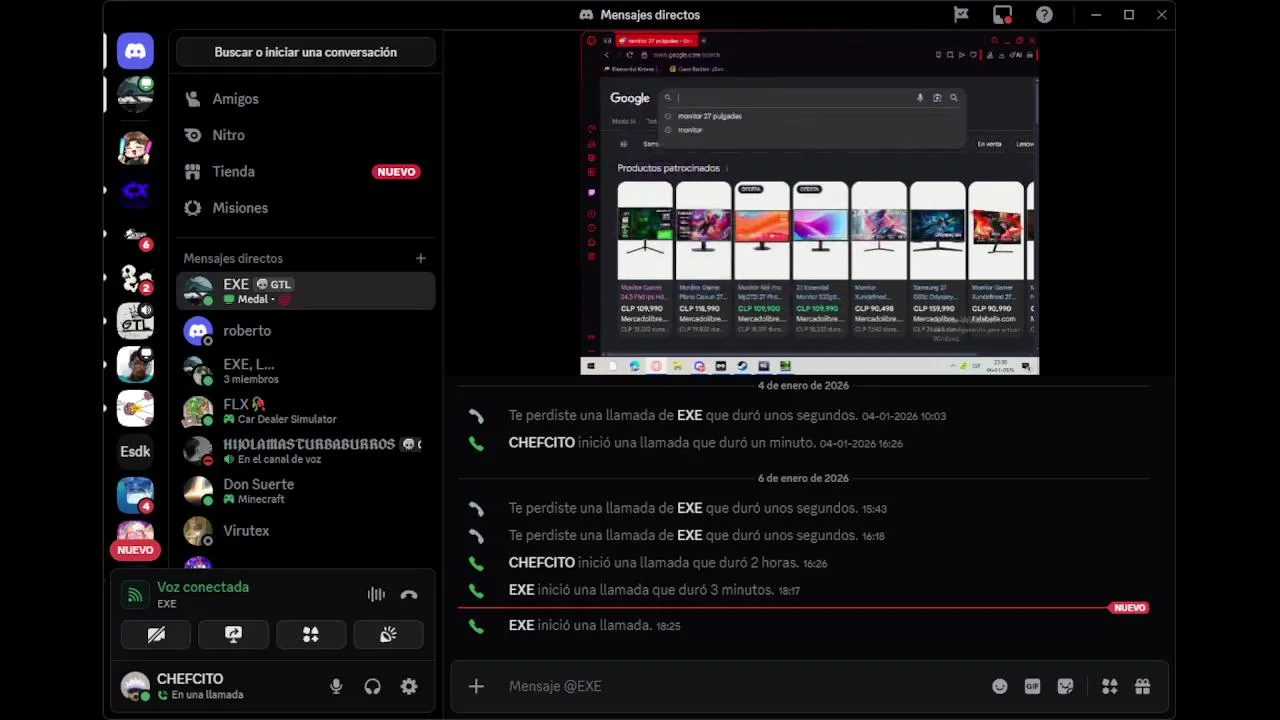Open help question mark icon

(1044, 15)
